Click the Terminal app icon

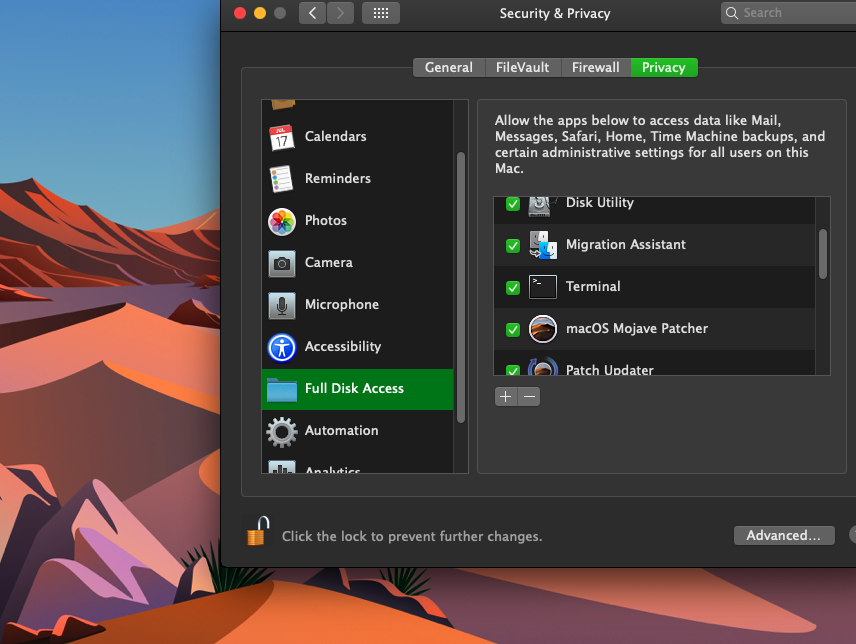[543, 287]
